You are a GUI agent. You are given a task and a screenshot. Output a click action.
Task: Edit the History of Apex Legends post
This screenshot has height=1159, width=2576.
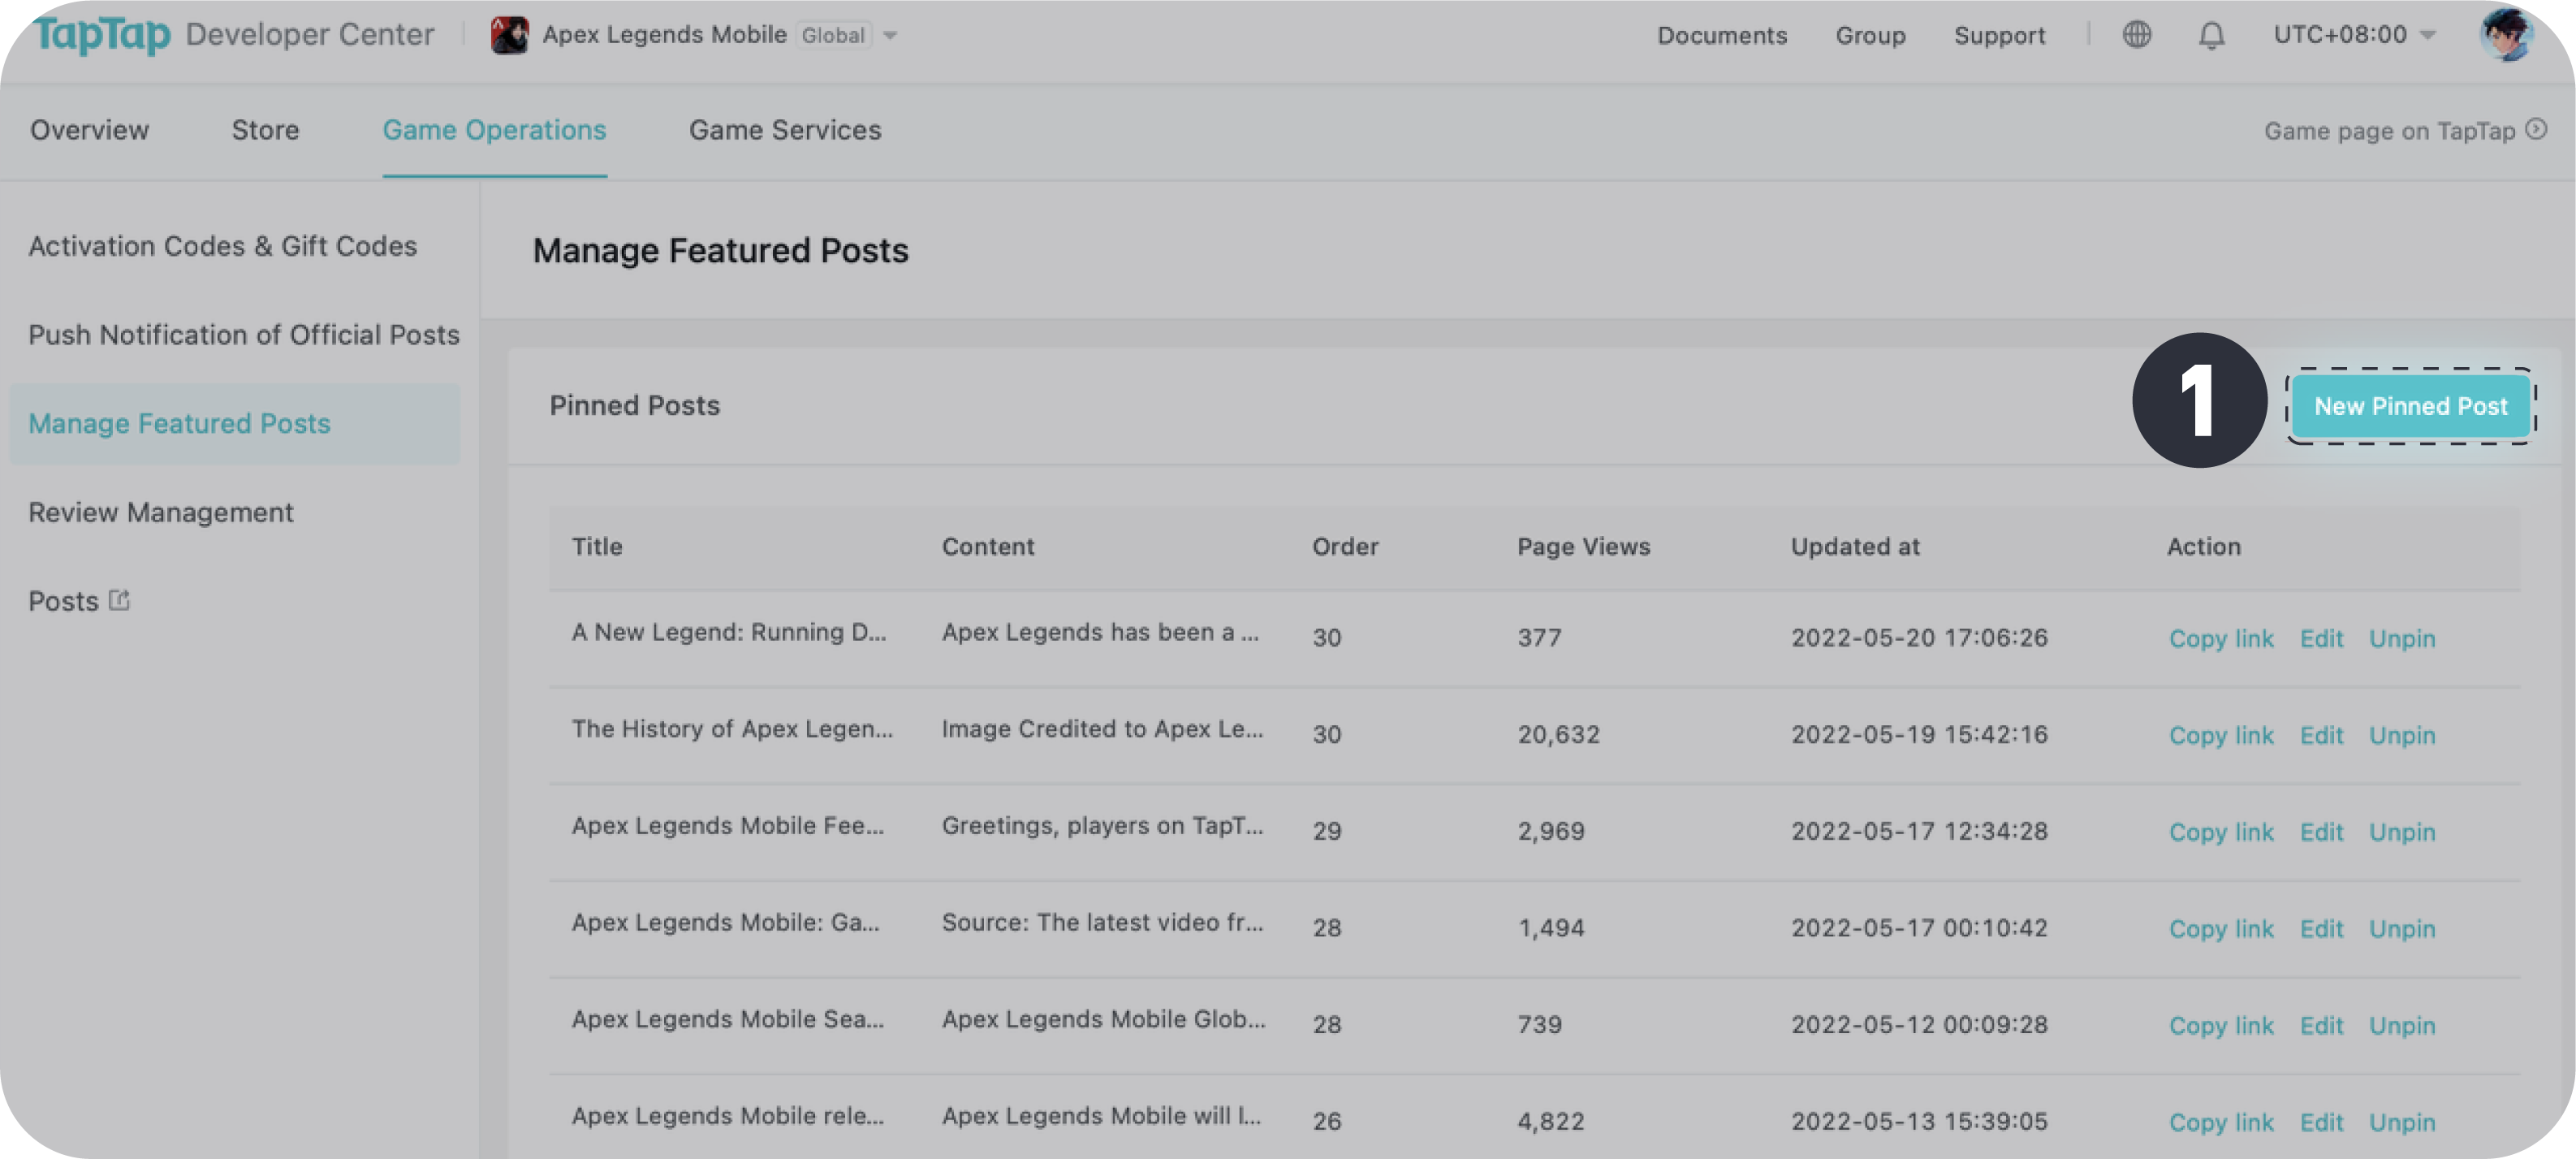click(2321, 735)
